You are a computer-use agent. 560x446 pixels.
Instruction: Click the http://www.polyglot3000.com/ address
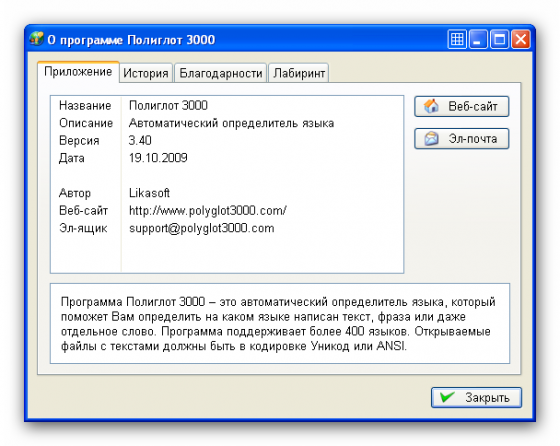tap(208, 211)
